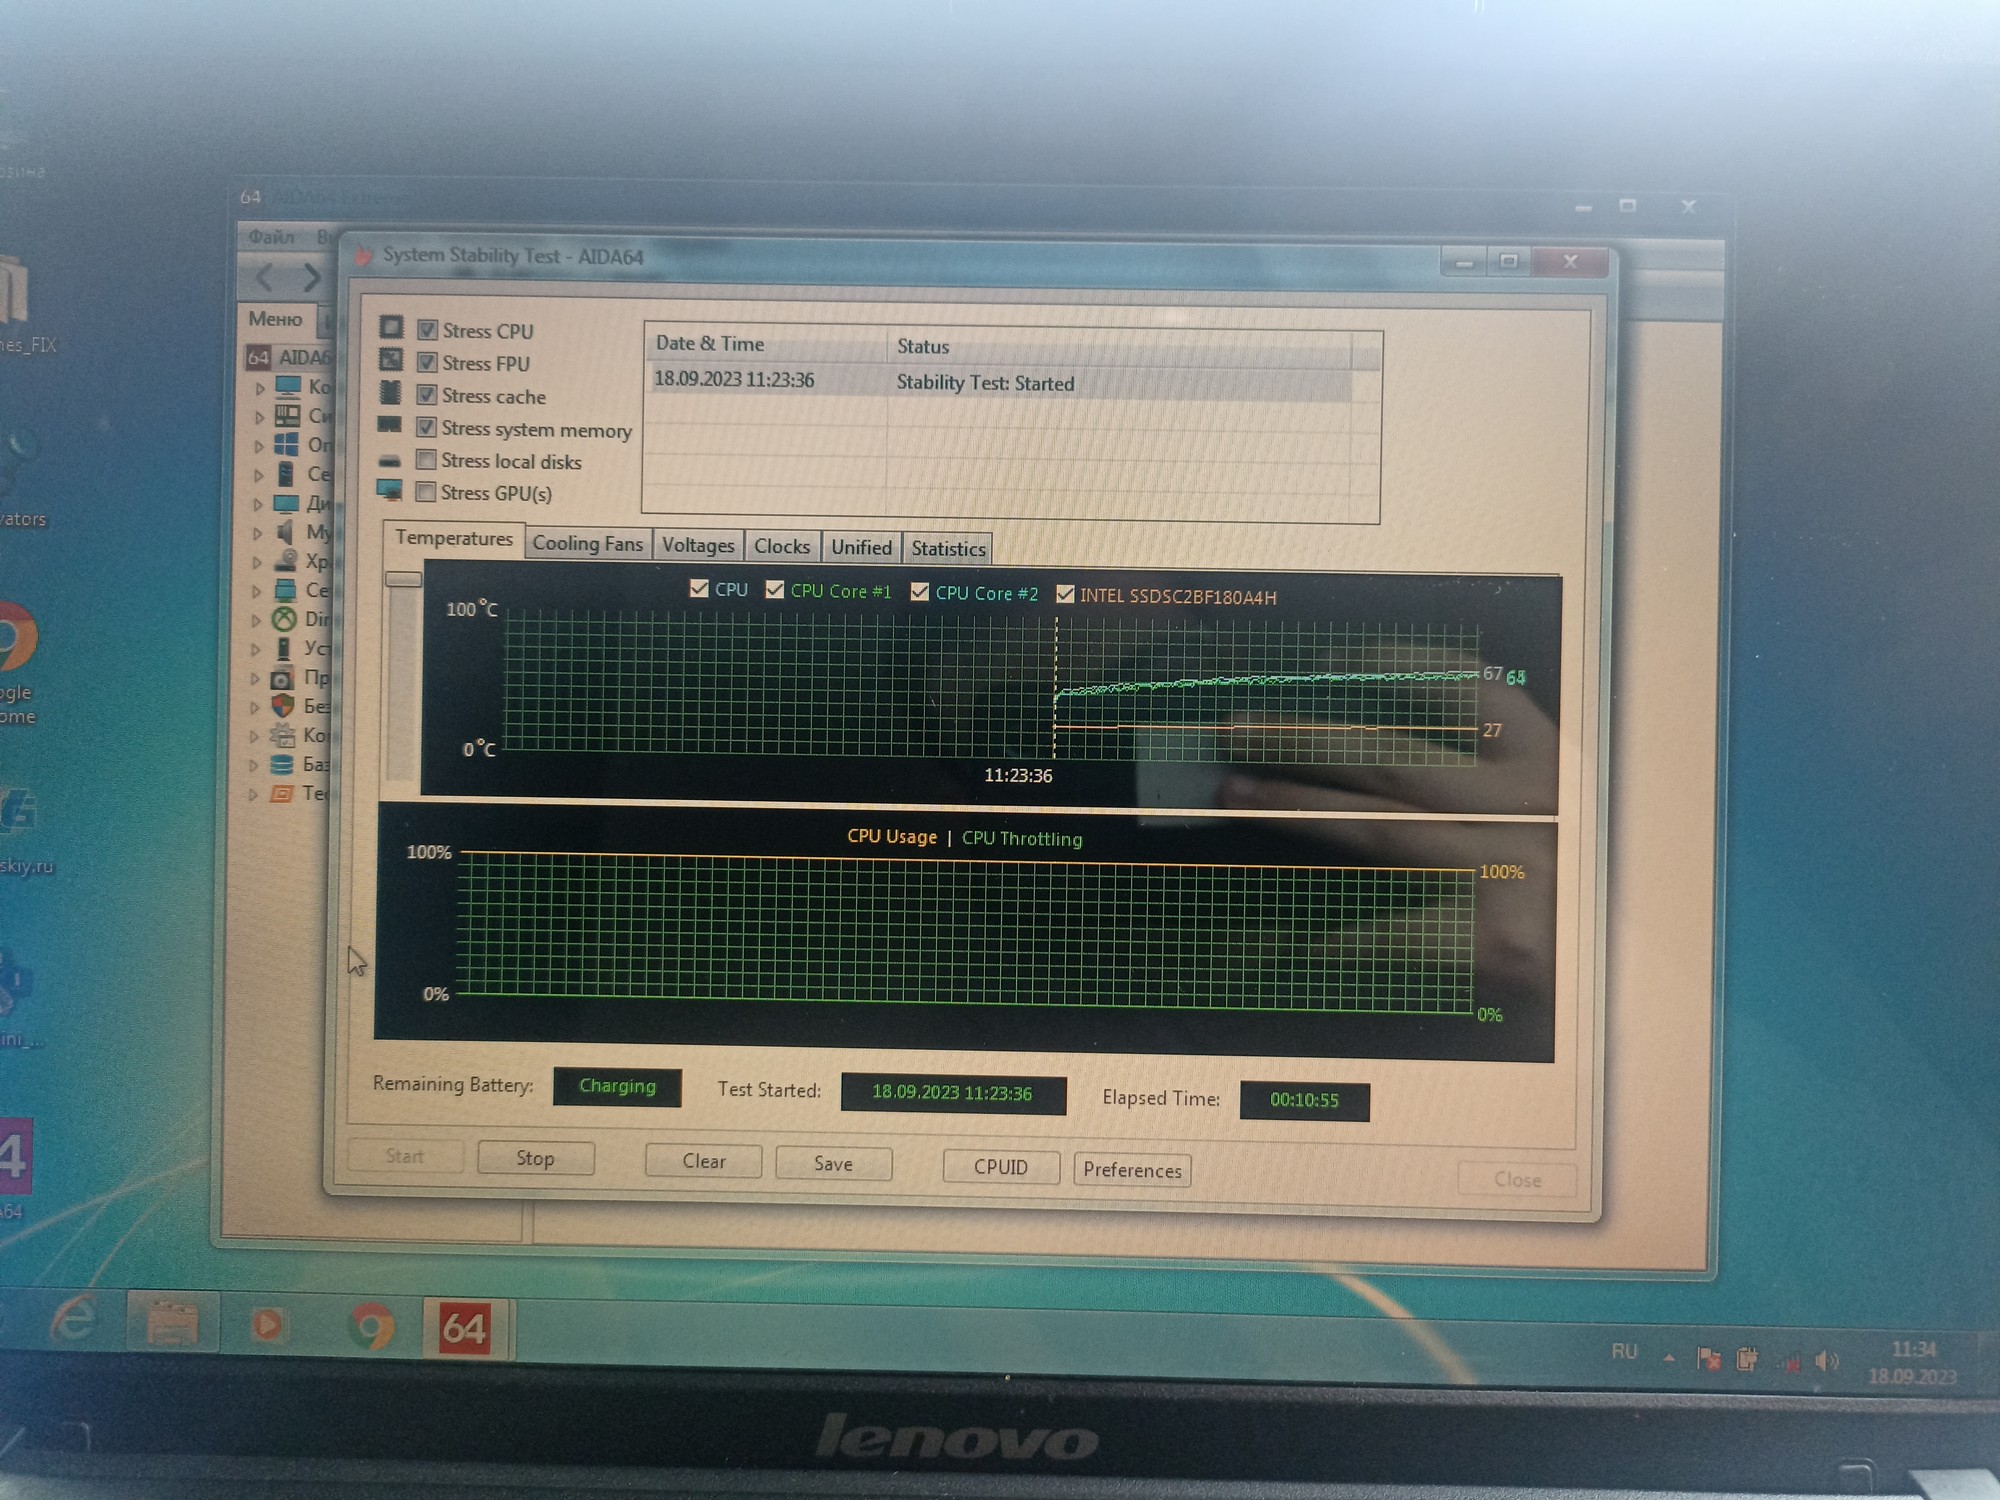Click the Date & Time column header
This screenshot has width=2000, height=1500.
[x=766, y=343]
